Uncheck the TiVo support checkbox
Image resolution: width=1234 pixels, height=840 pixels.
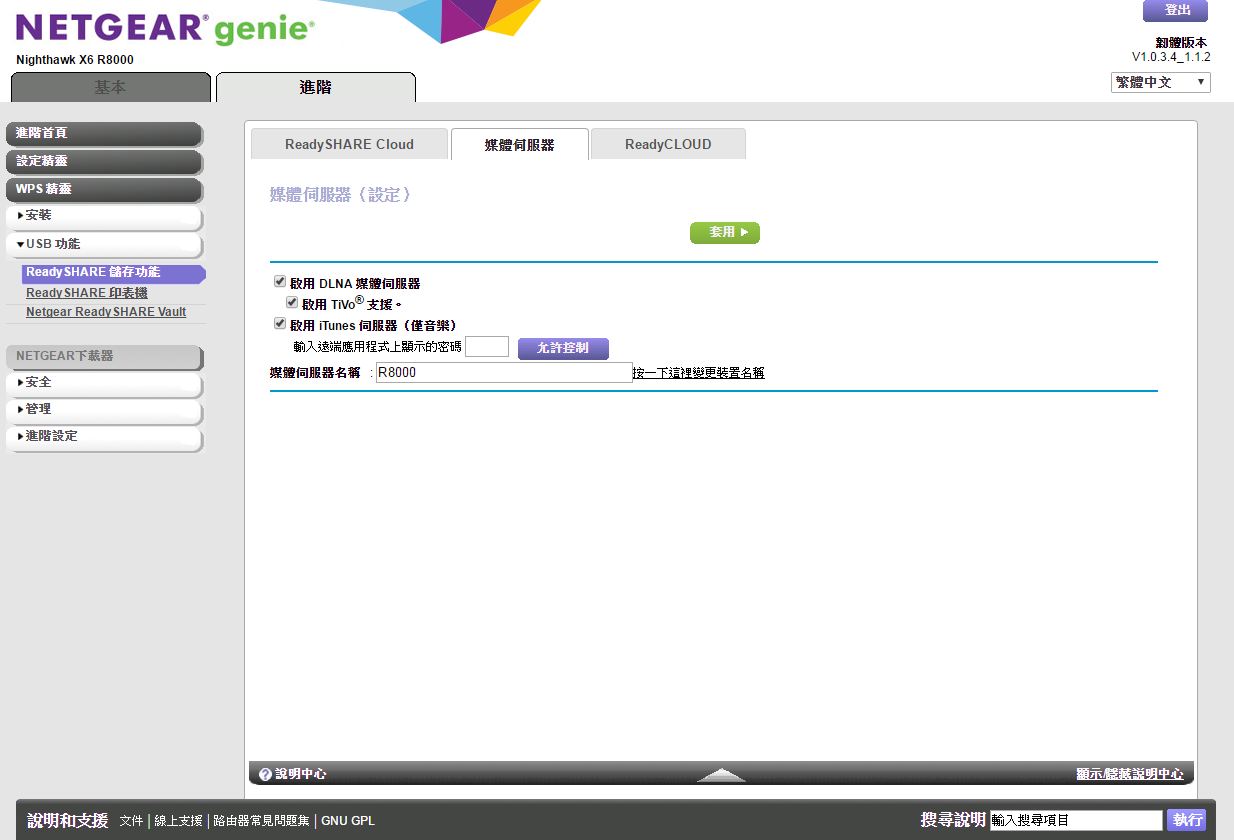tap(292, 303)
